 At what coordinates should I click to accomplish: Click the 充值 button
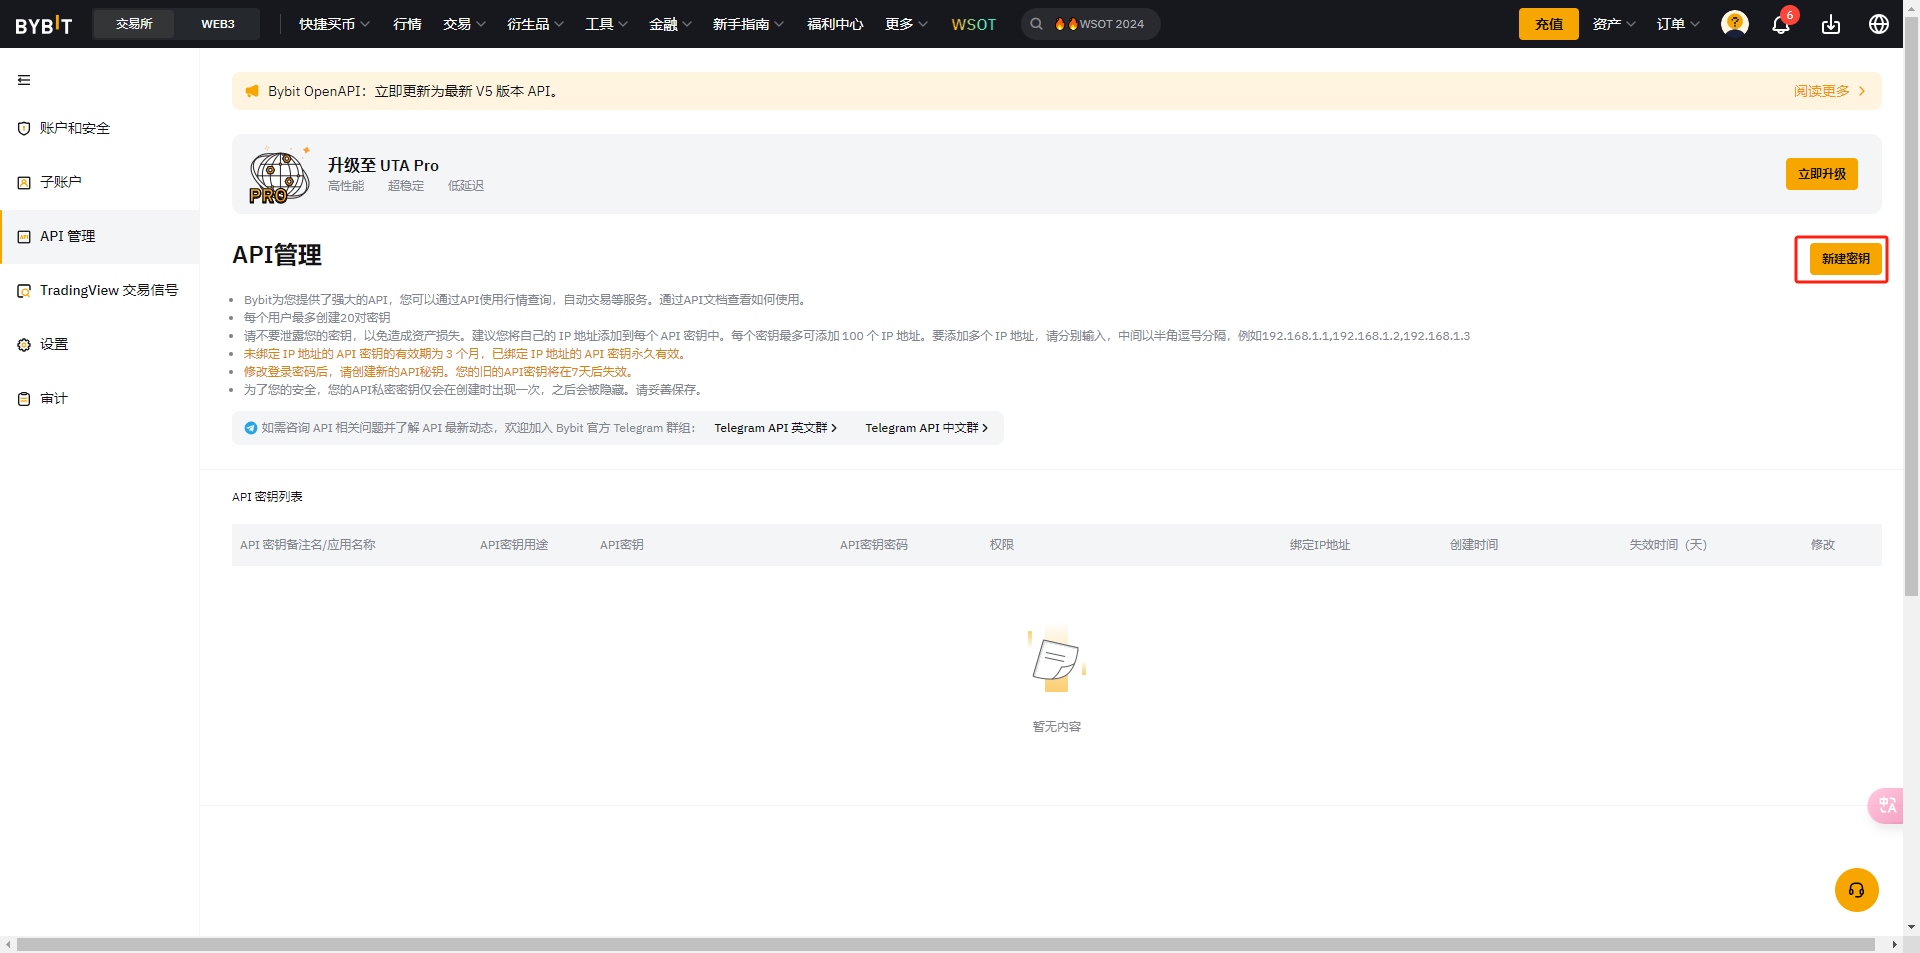(1548, 24)
